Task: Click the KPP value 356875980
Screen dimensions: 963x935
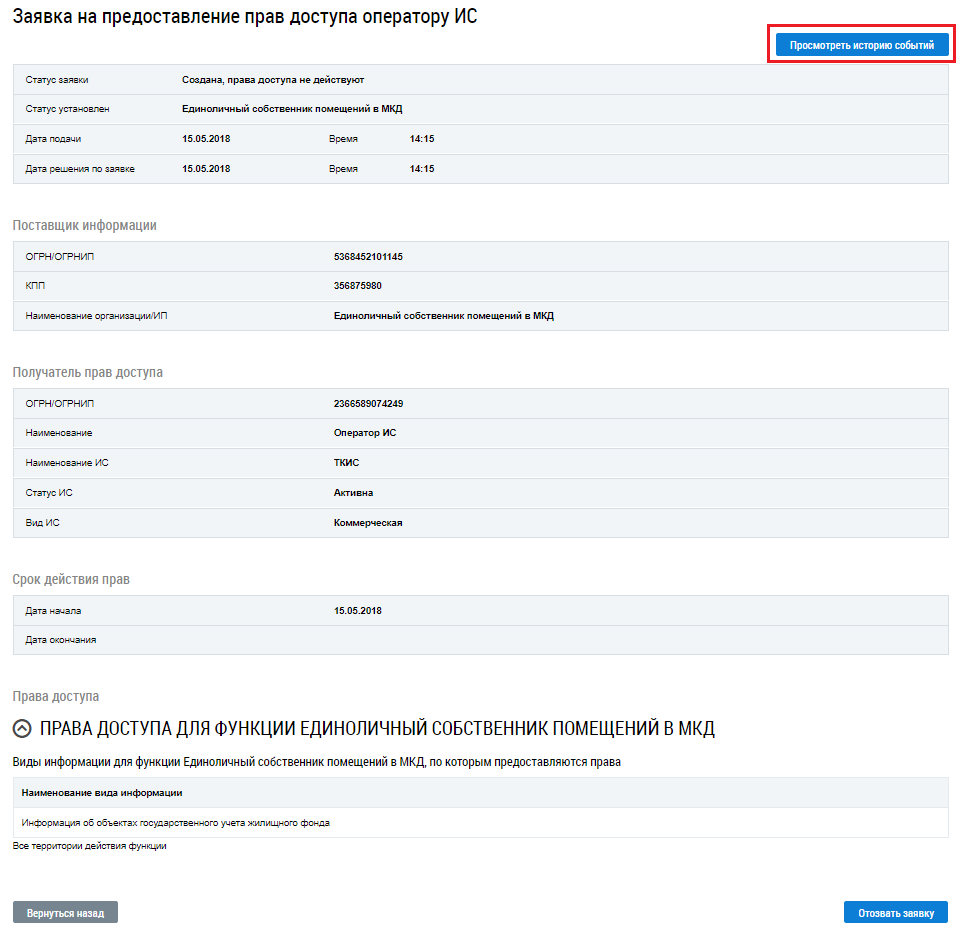Action: click(358, 286)
